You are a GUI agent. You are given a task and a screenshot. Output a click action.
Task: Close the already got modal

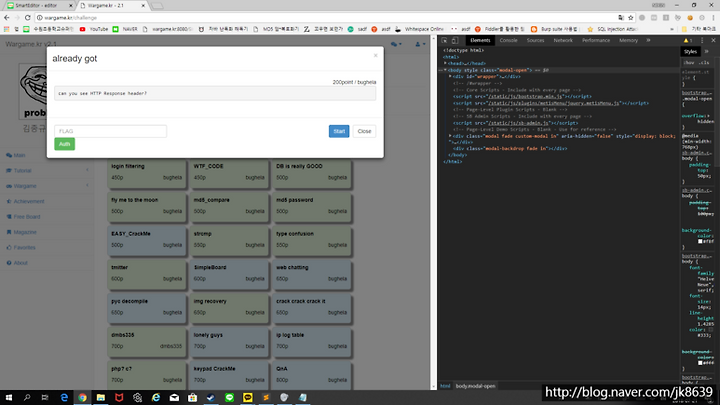[x=376, y=56]
